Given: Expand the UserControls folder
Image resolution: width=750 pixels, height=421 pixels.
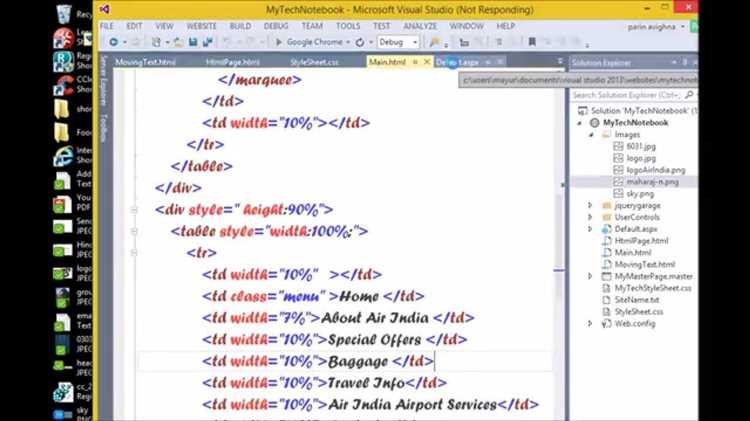Looking at the screenshot, I should [x=590, y=217].
